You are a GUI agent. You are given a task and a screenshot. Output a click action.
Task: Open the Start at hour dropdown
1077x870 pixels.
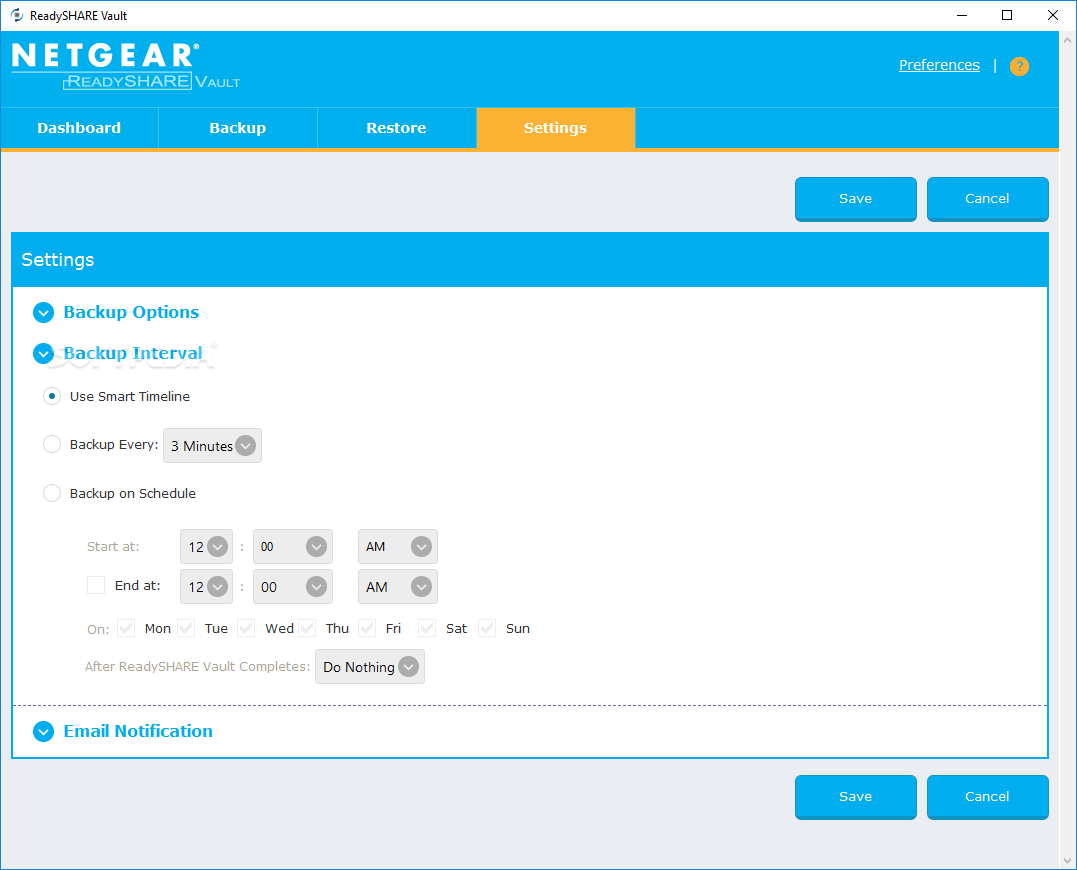[206, 547]
